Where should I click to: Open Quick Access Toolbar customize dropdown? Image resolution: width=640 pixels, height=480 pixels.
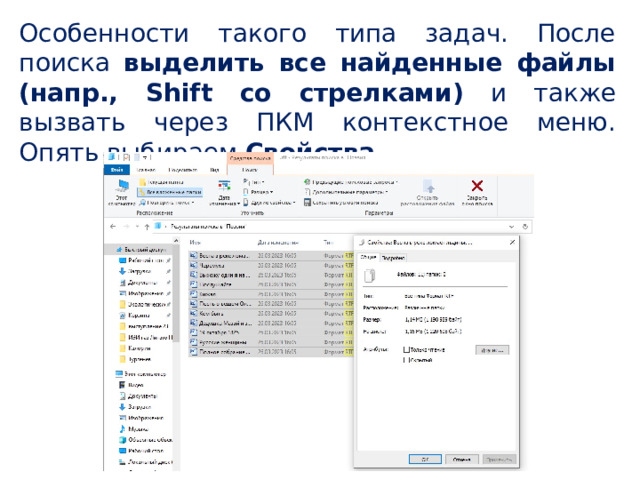click(x=144, y=157)
